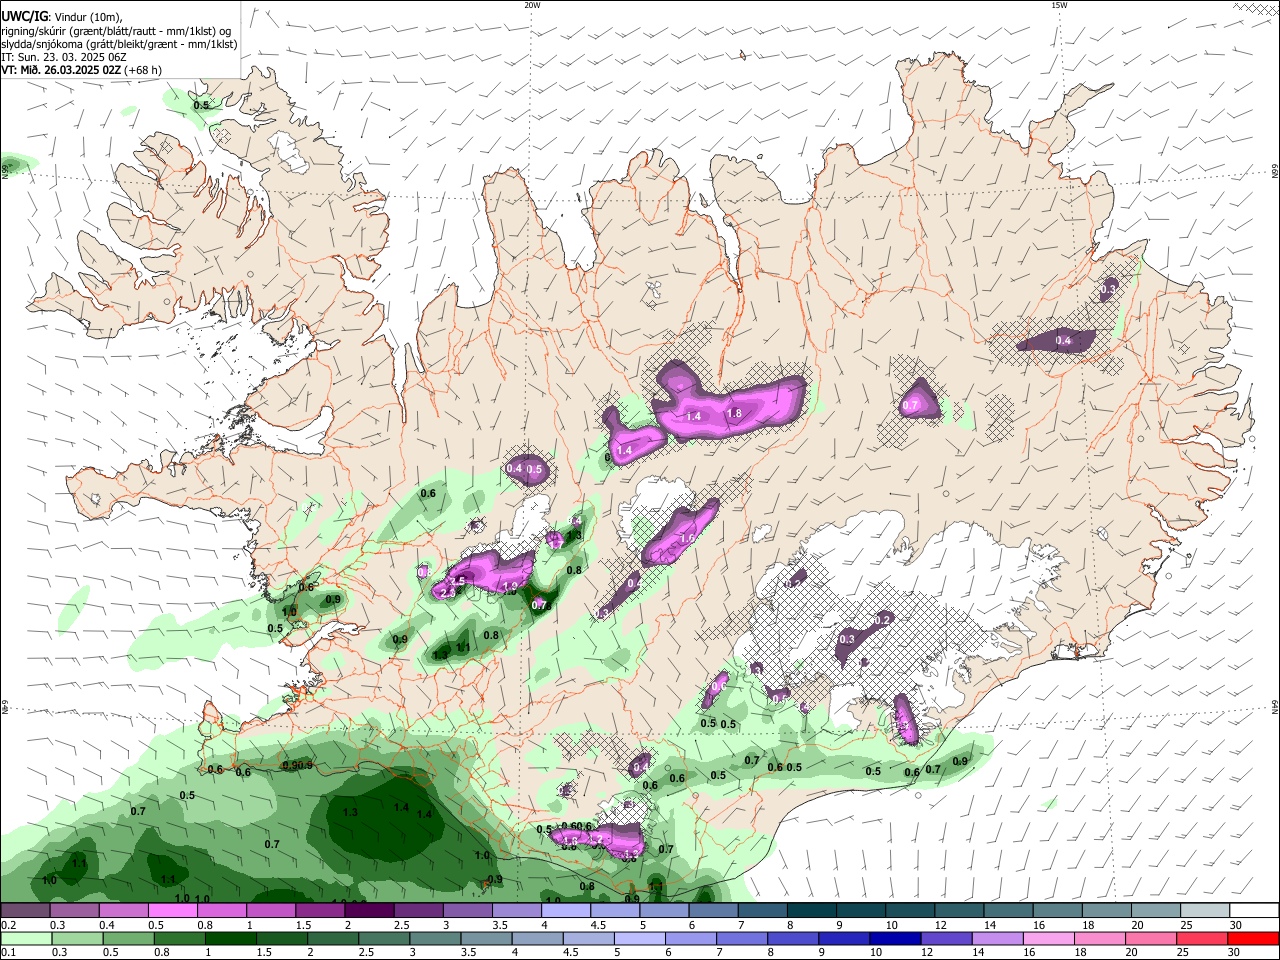The image size is (1280, 960).
Task: Click the "15W" longitude label
Action: (1058, 5)
